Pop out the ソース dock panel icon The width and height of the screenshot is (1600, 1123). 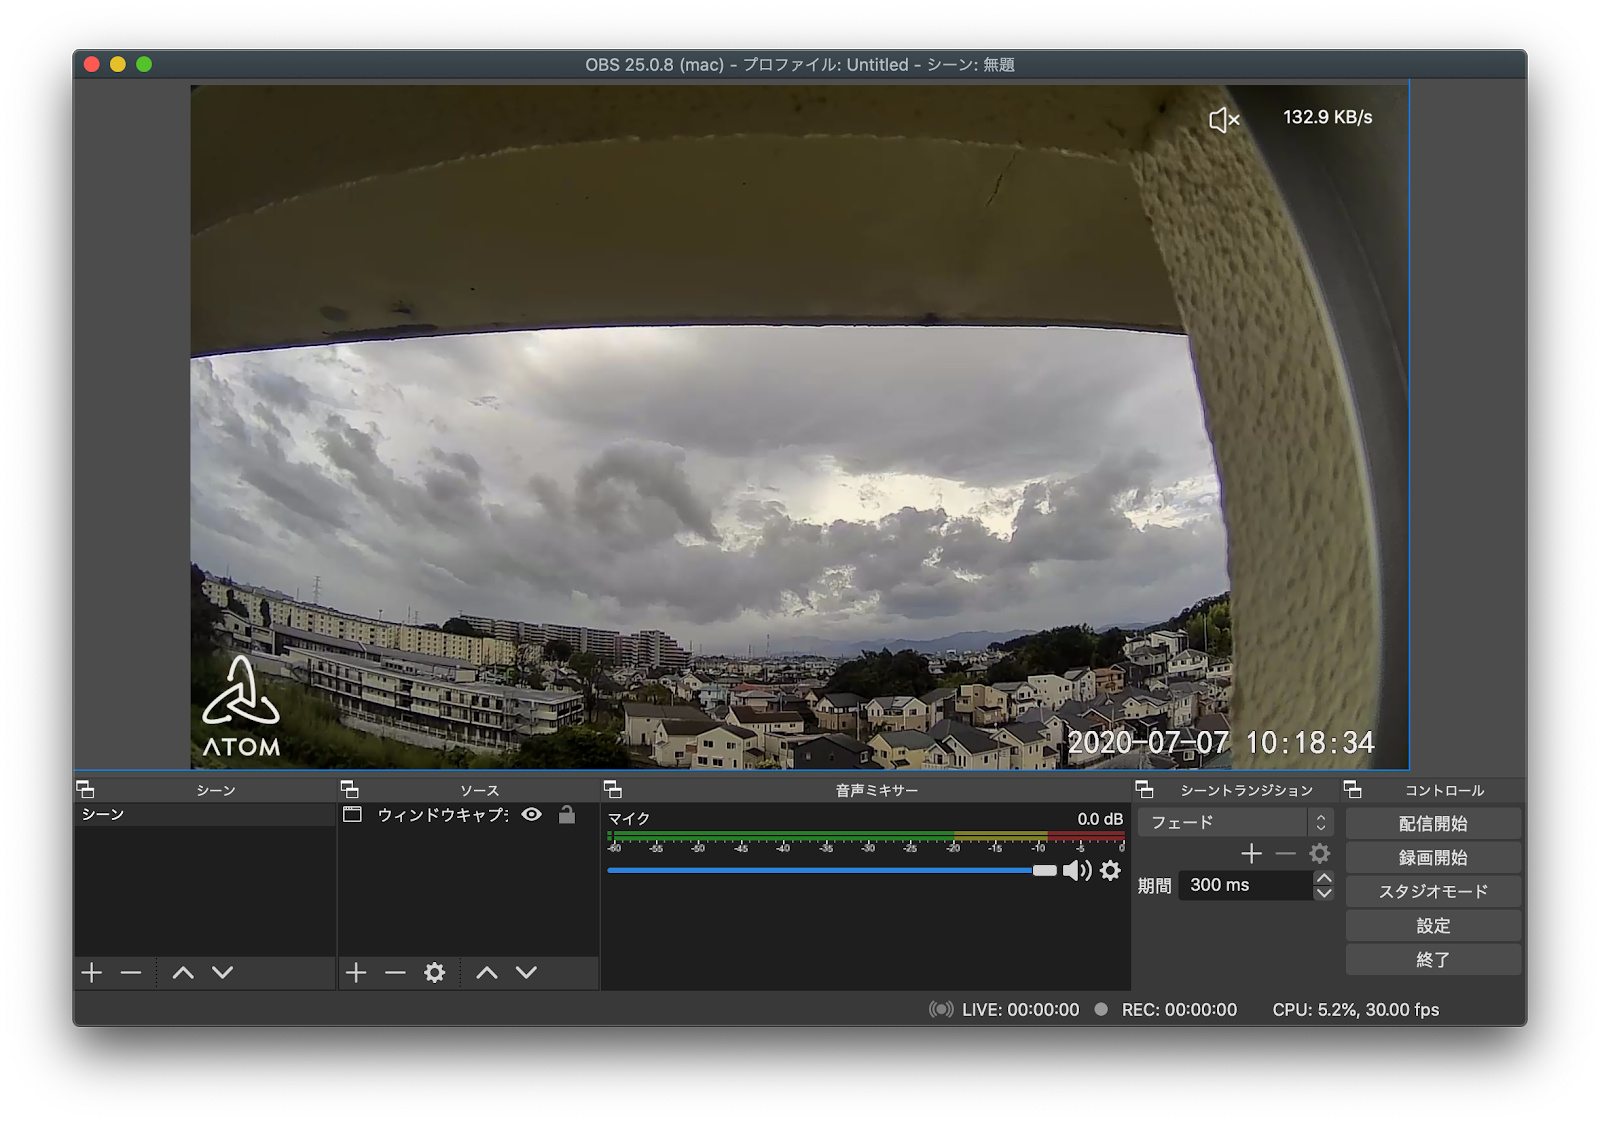coord(350,789)
